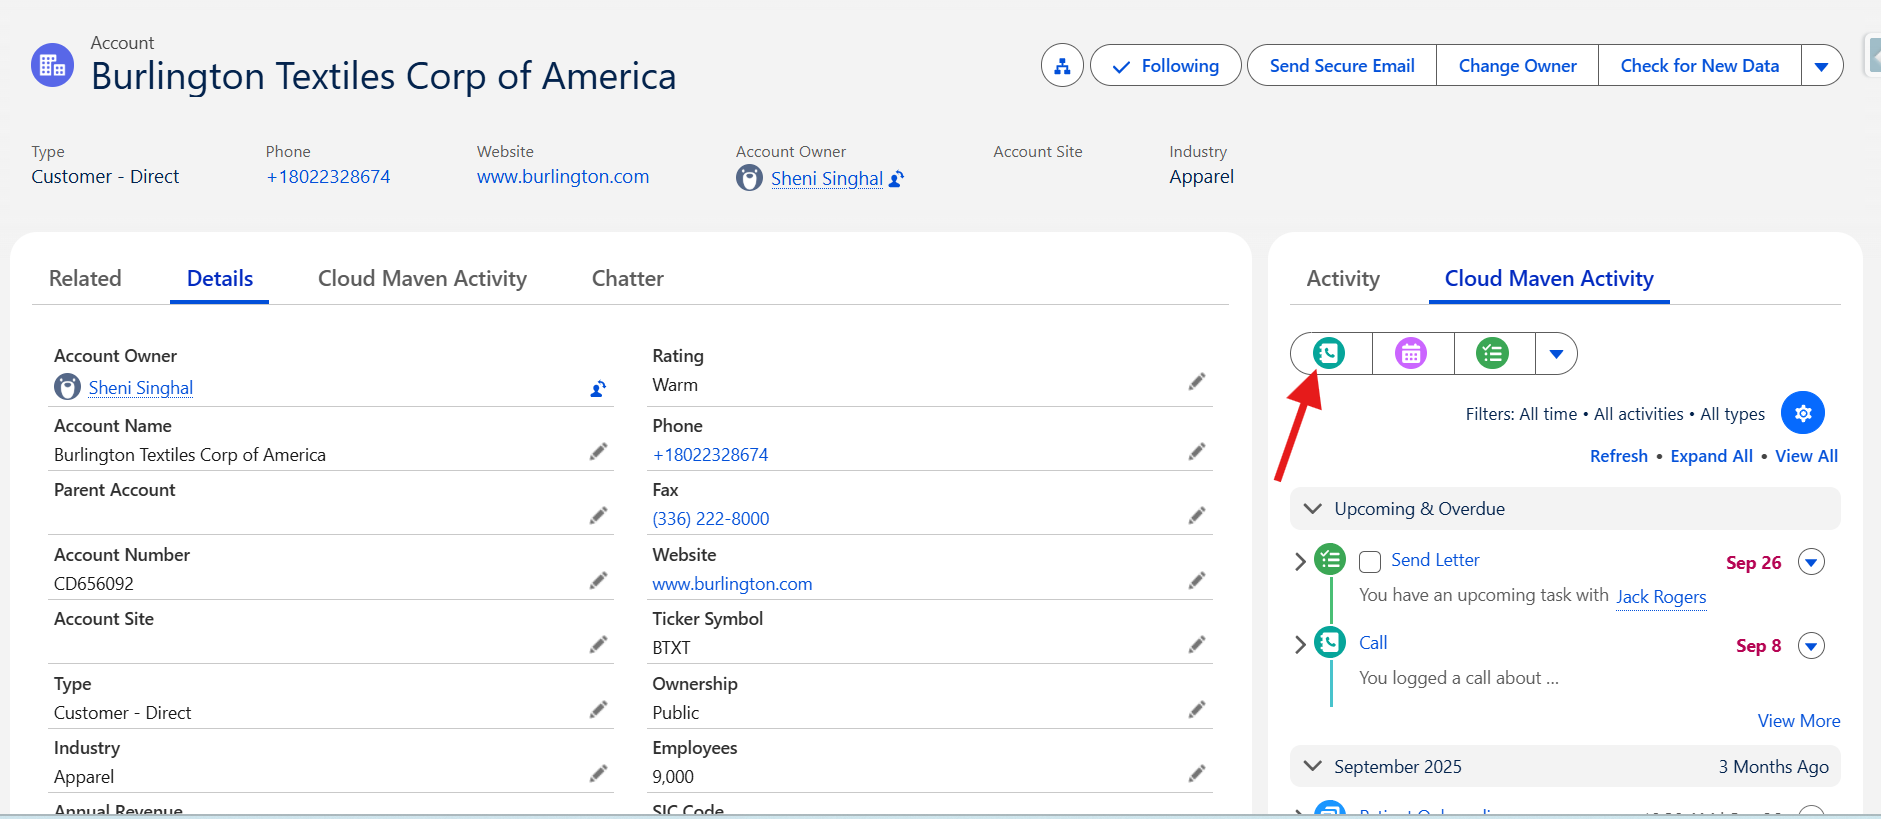Collapse the Upcoming & Overdue section
Screen dimensions: 1881x819
[x=1313, y=509]
